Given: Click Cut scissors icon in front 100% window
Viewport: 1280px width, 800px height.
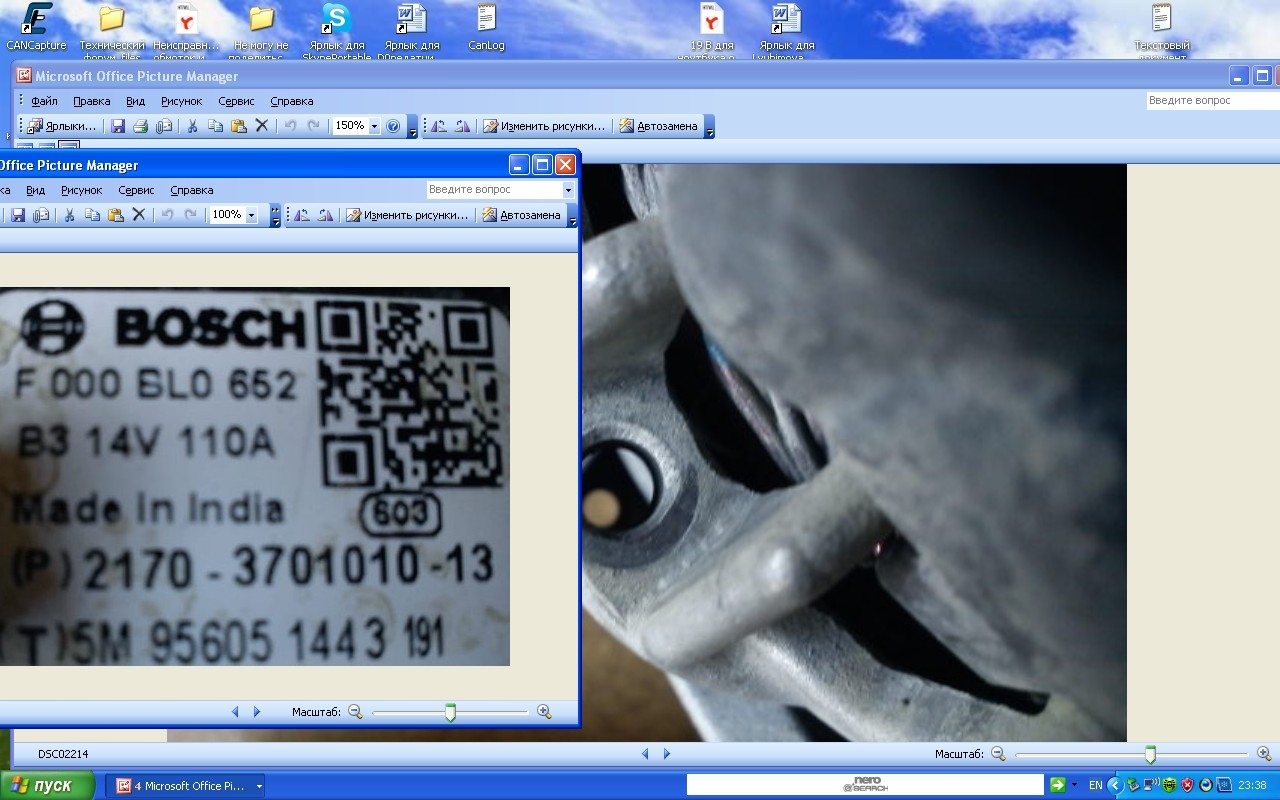Looking at the screenshot, I should (x=70, y=215).
